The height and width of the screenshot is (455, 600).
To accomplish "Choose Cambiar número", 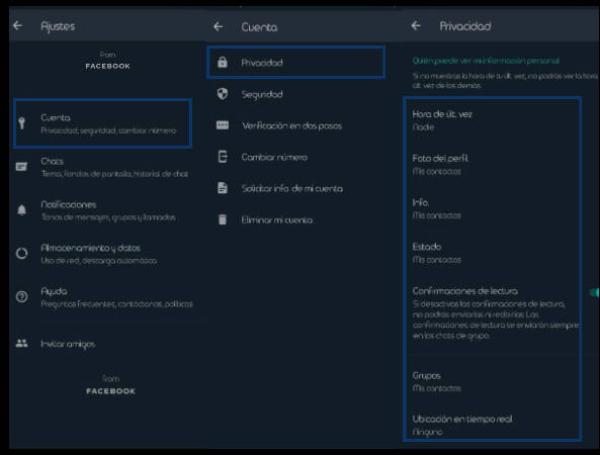I will [x=296, y=157].
